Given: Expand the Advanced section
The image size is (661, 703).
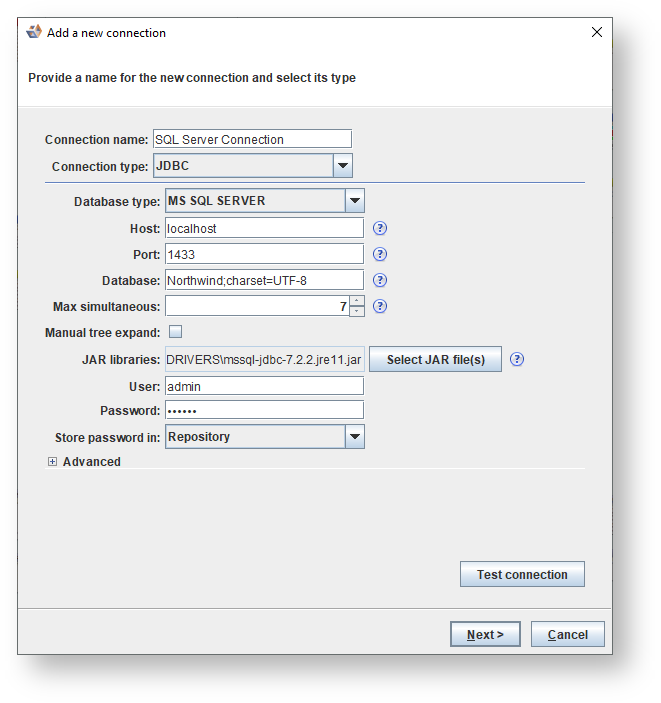Looking at the screenshot, I should coord(53,462).
